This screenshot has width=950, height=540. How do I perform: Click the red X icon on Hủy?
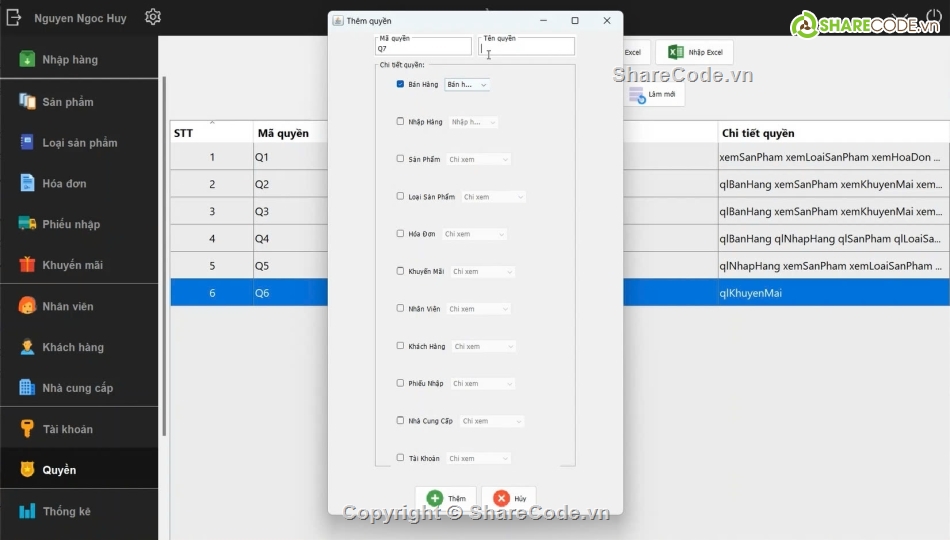click(x=501, y=498)
